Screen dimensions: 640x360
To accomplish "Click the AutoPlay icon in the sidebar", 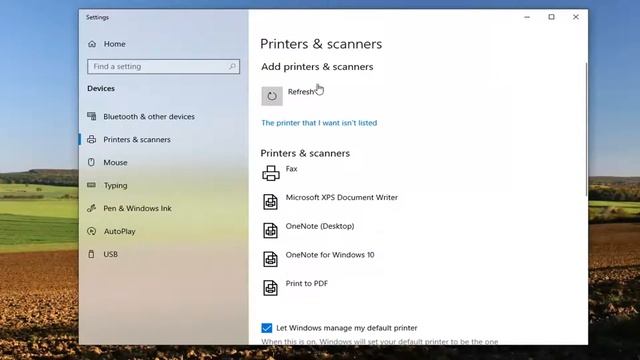I will (91, 231).
